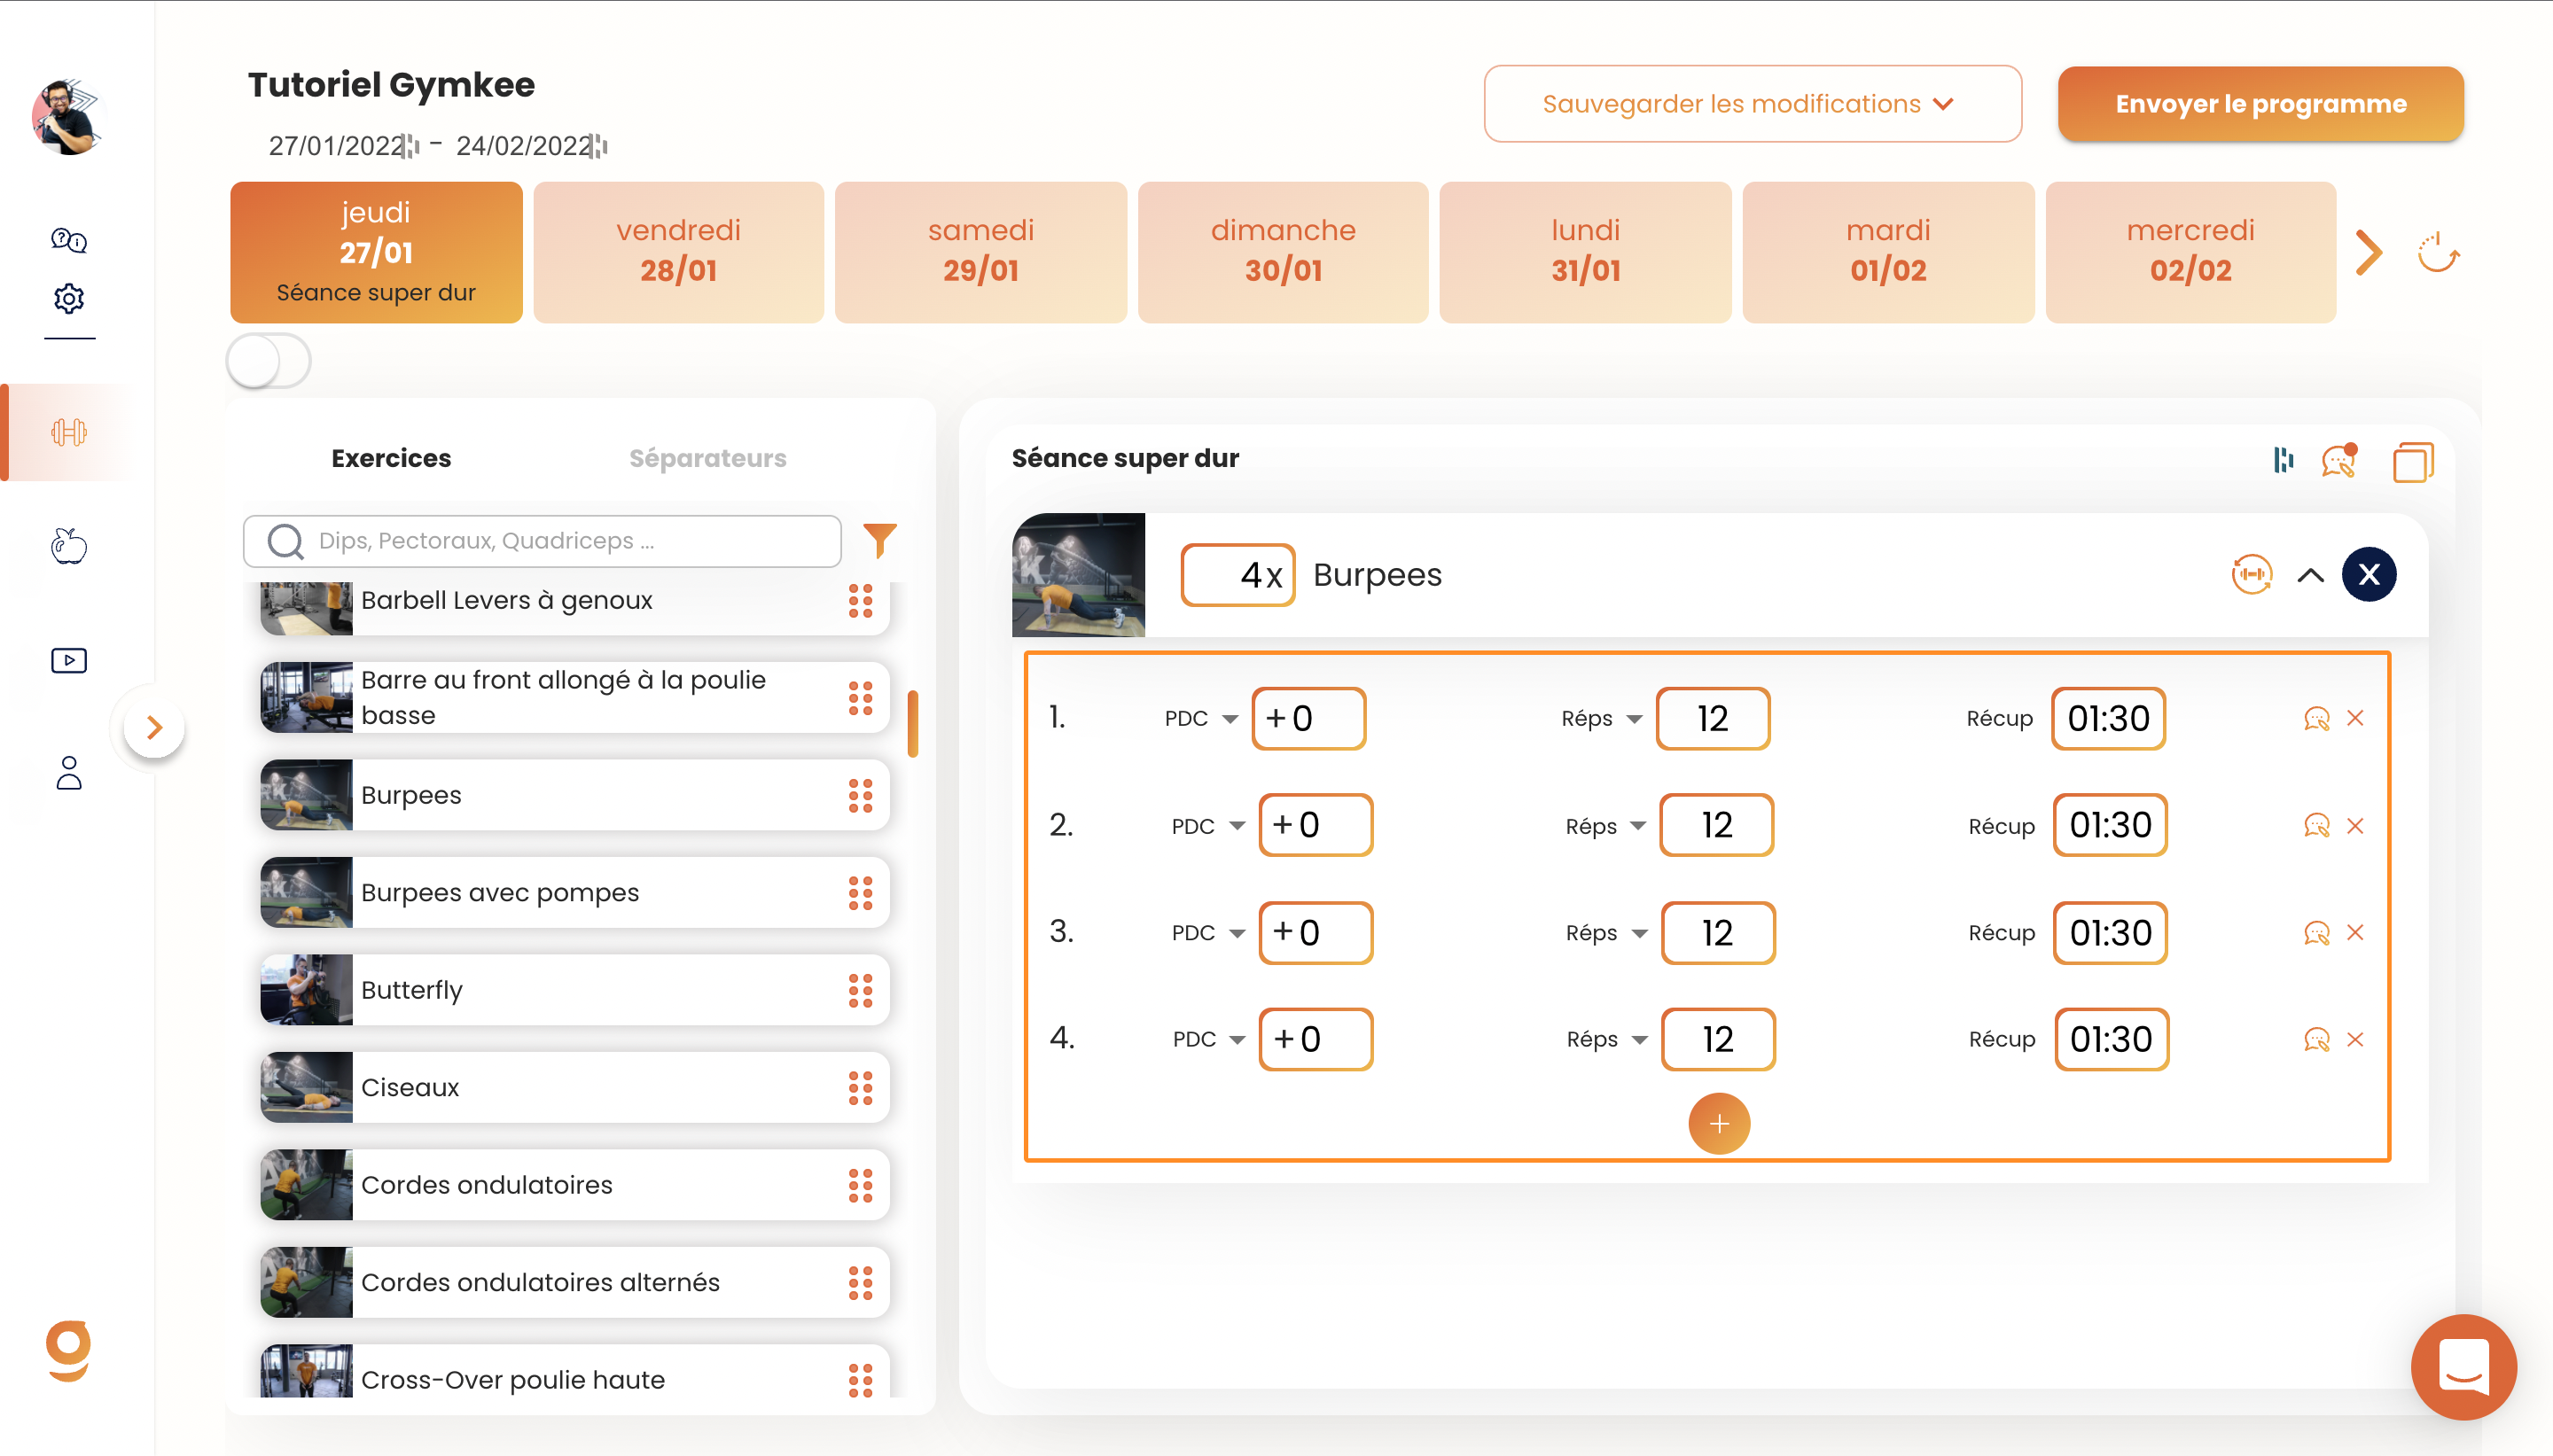Remove Burpees exercise with dark X button

coord(2369,574)
